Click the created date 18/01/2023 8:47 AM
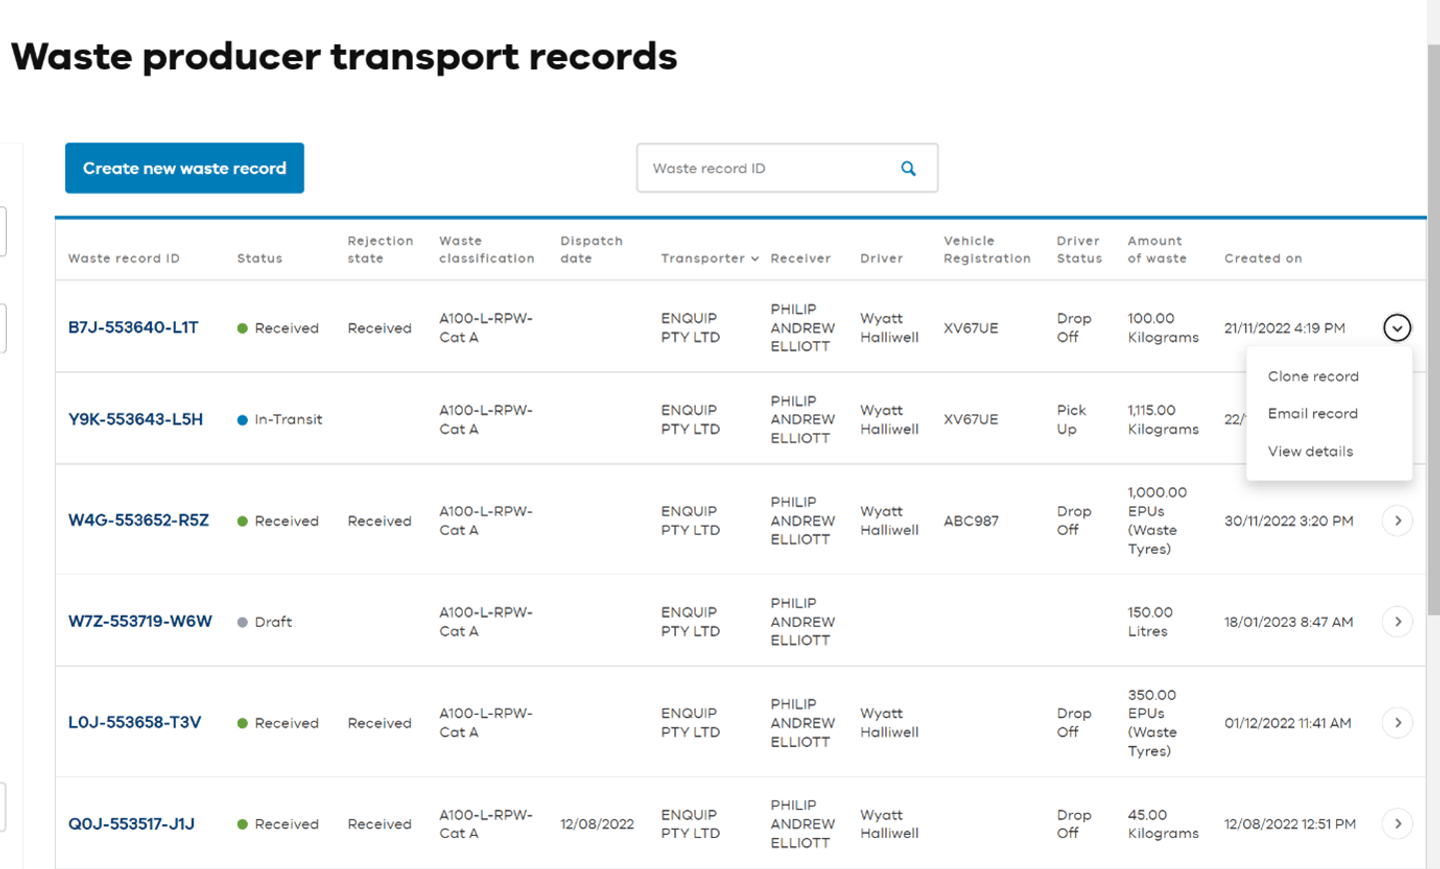The width and height of the screenshot is (1440, 869). coord(1288,622)
